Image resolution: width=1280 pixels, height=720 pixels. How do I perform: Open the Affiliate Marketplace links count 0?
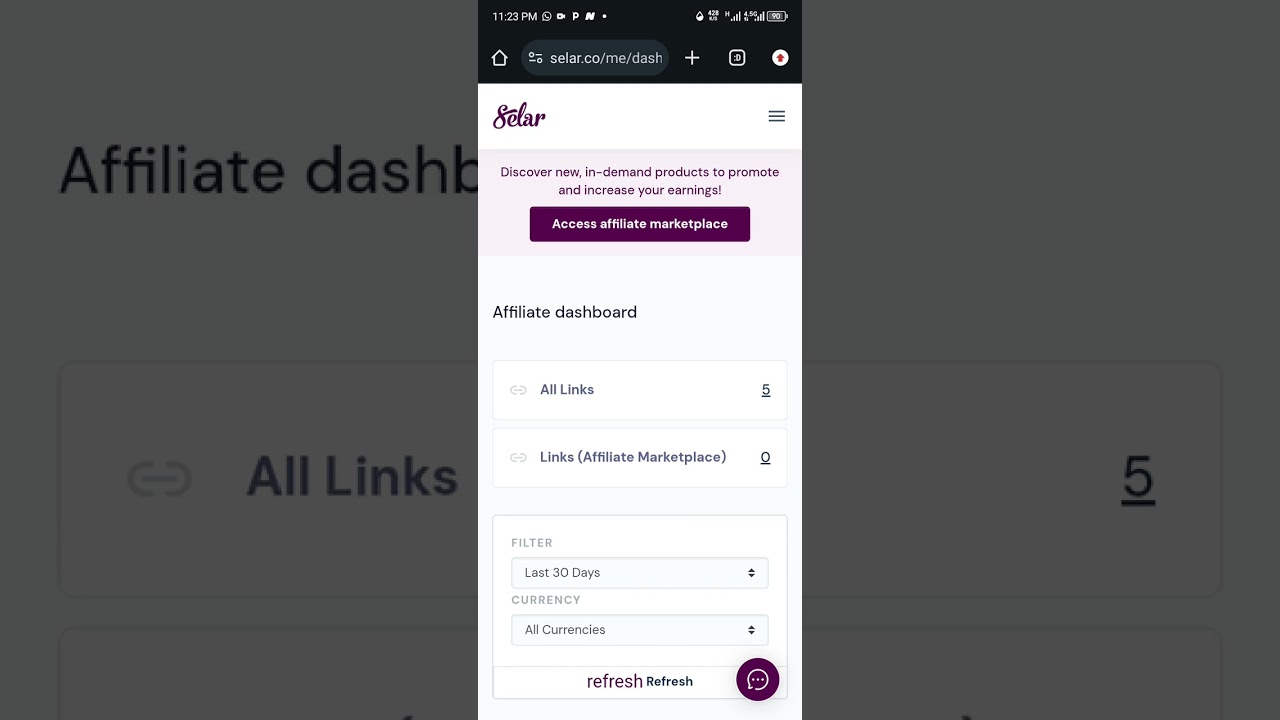765,457
